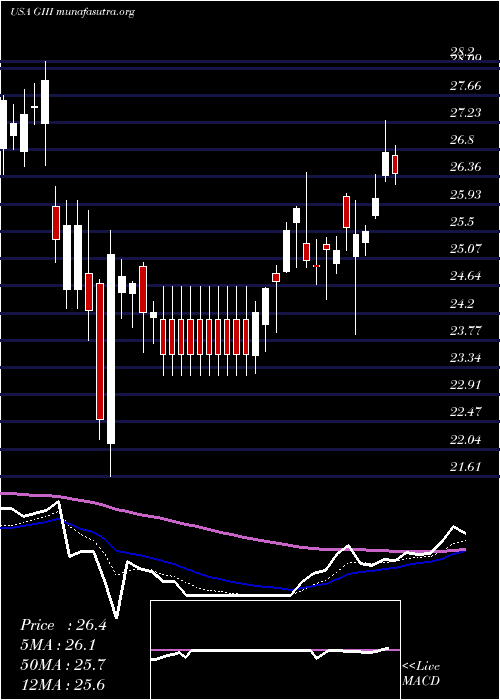Click inside the MACD indicator panel
Screen dimensions: 500x700
coord(275,650)
